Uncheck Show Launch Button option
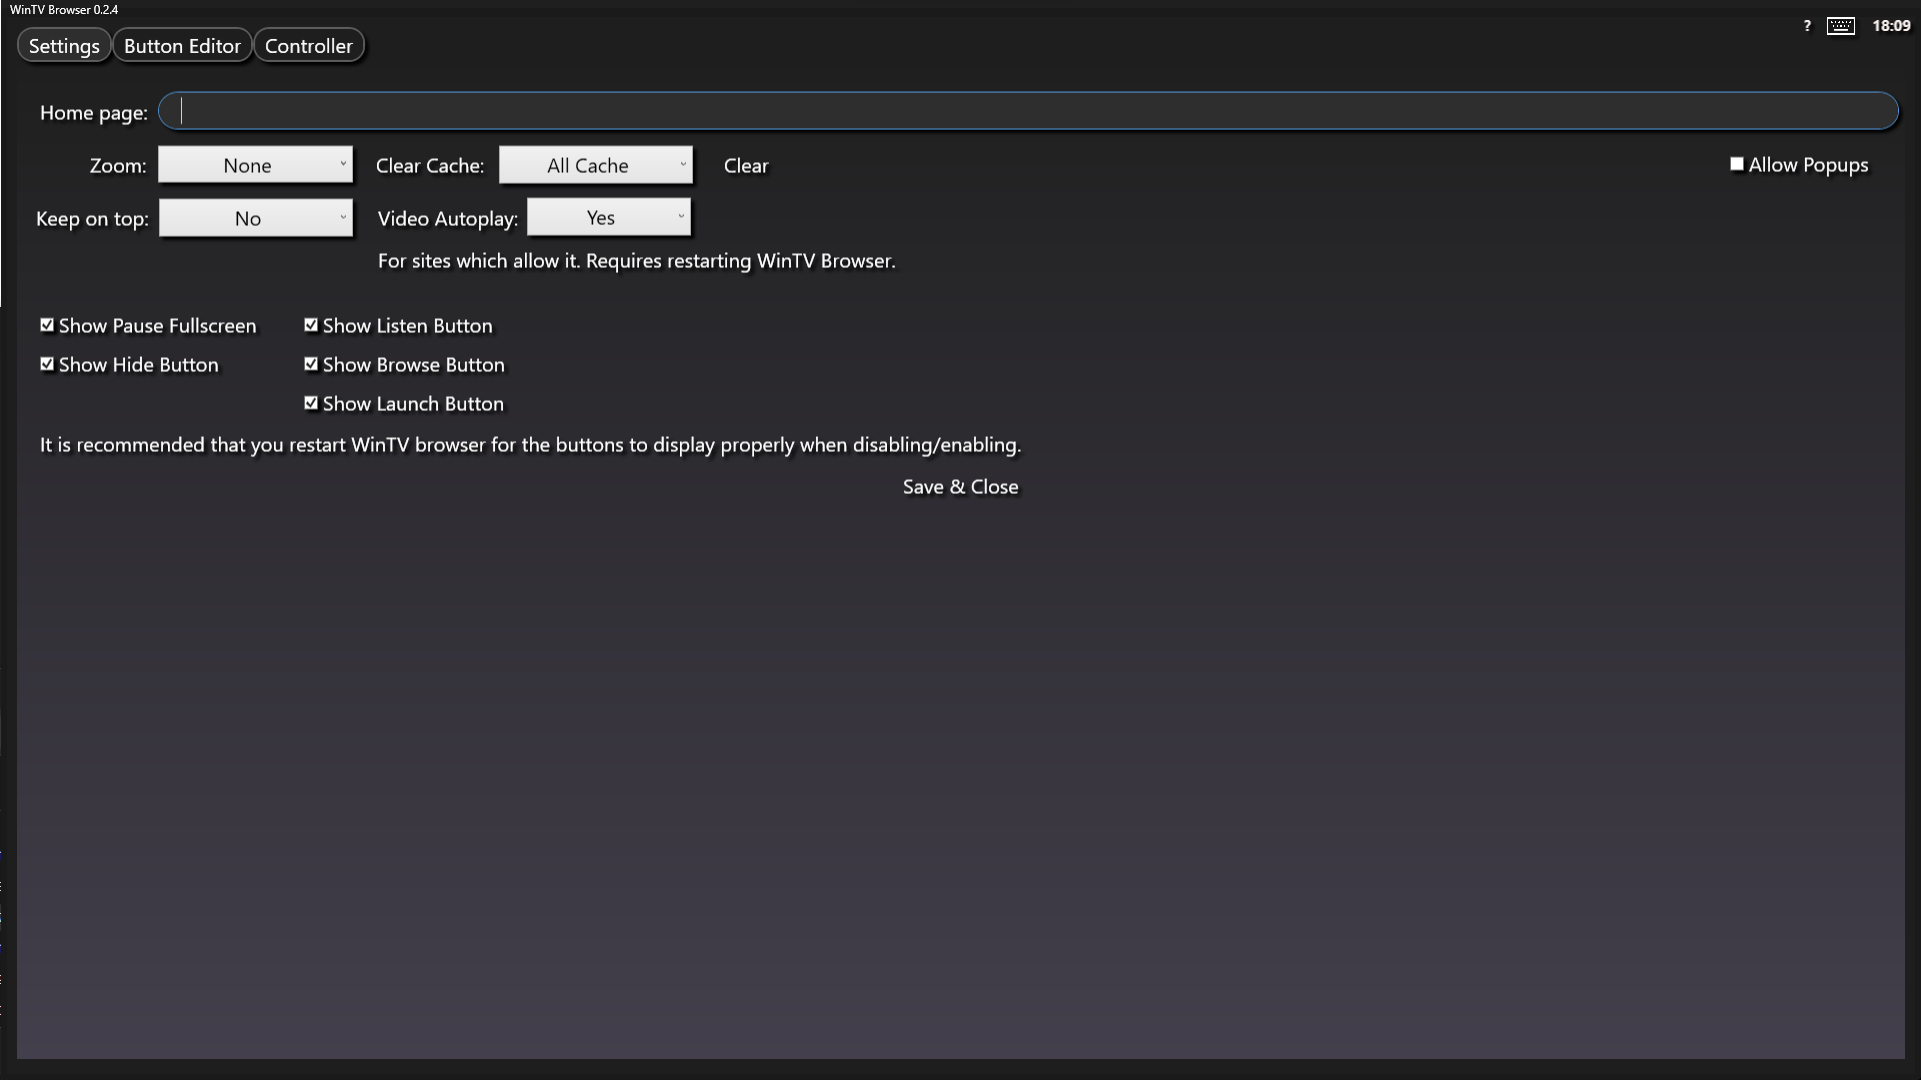 tap(311, 403)
